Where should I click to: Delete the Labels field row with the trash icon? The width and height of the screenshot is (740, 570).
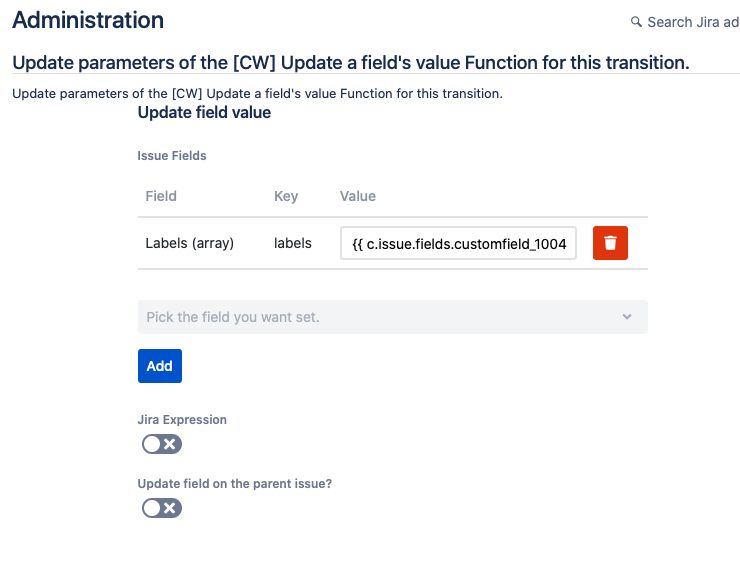point(610,243)
